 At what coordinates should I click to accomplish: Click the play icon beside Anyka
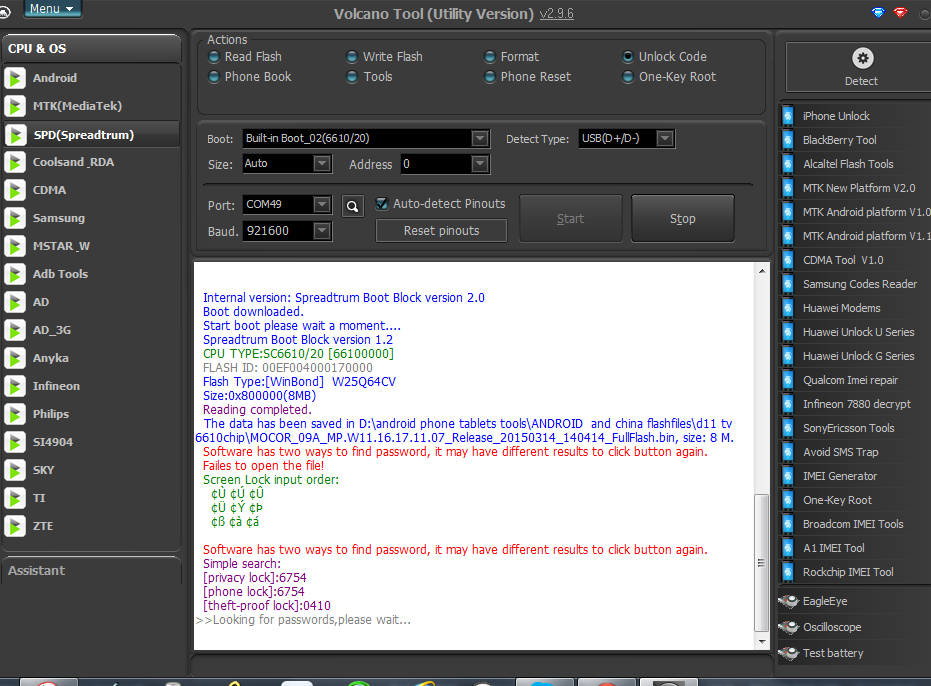(15, 358)
